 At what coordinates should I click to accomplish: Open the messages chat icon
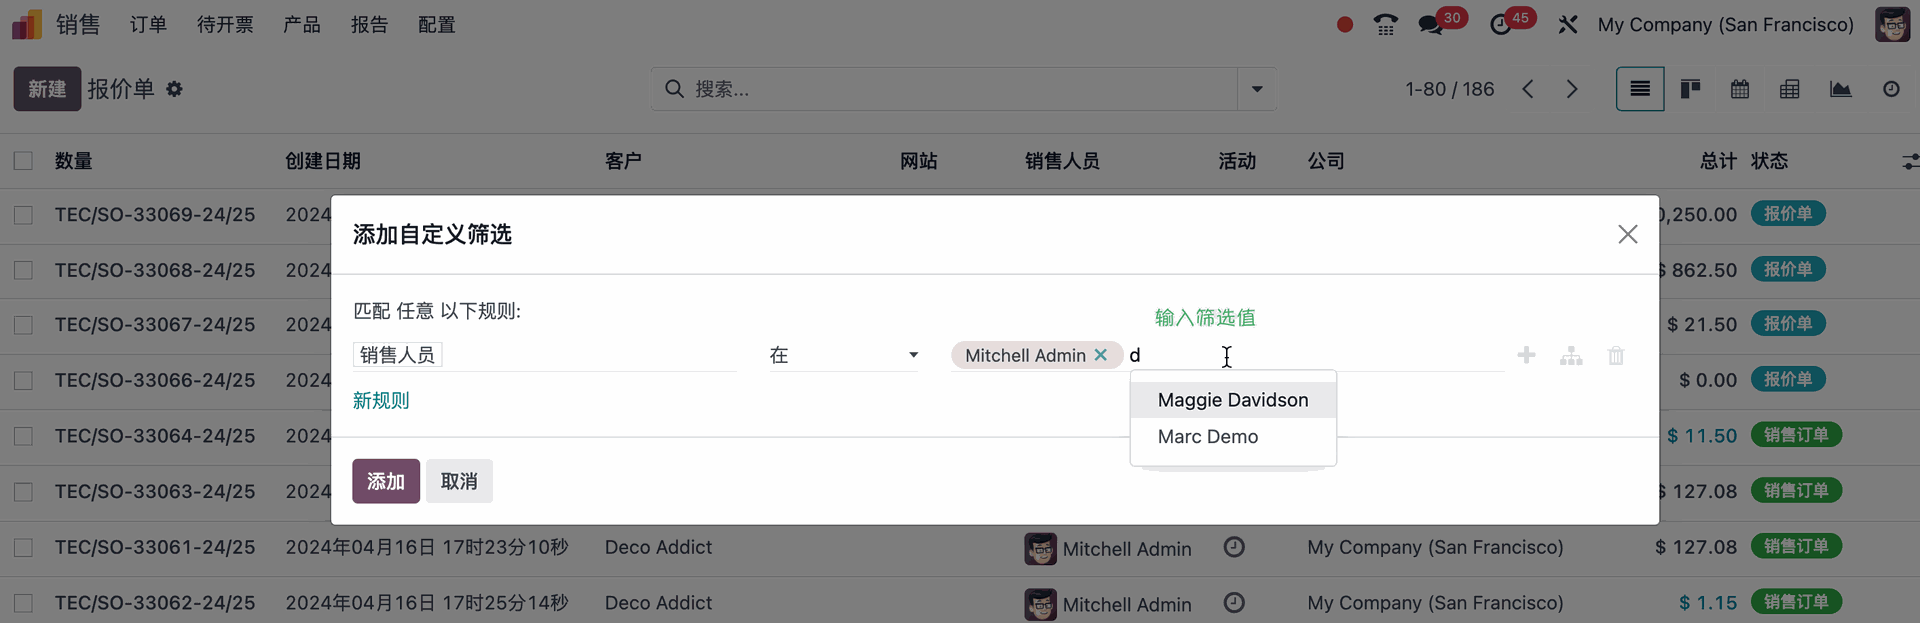1431,25
